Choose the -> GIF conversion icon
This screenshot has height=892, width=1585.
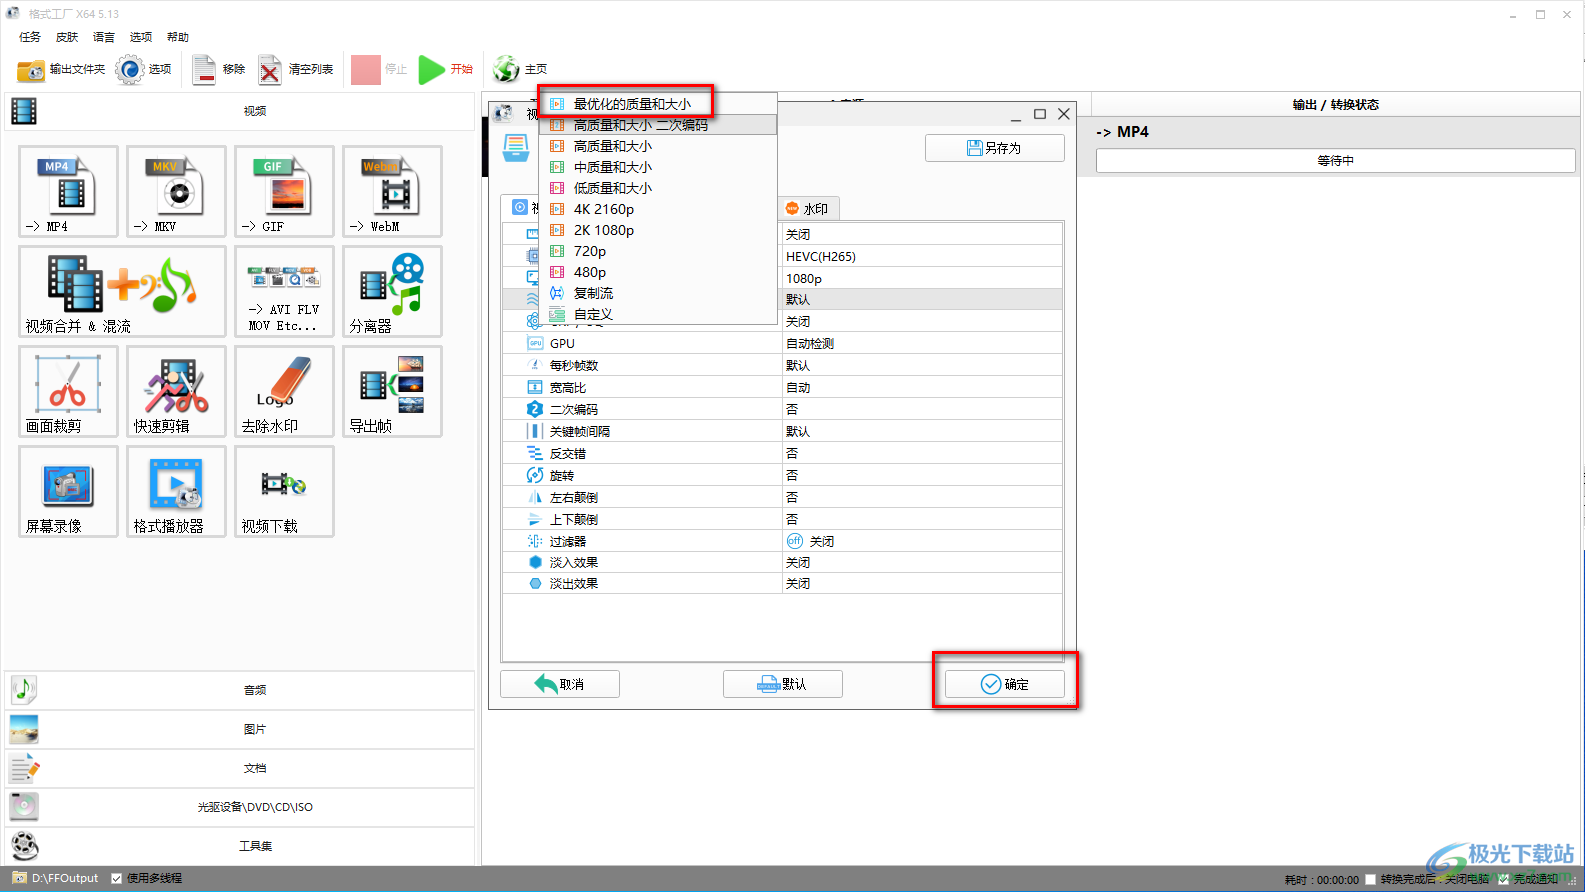click(284, 191)
